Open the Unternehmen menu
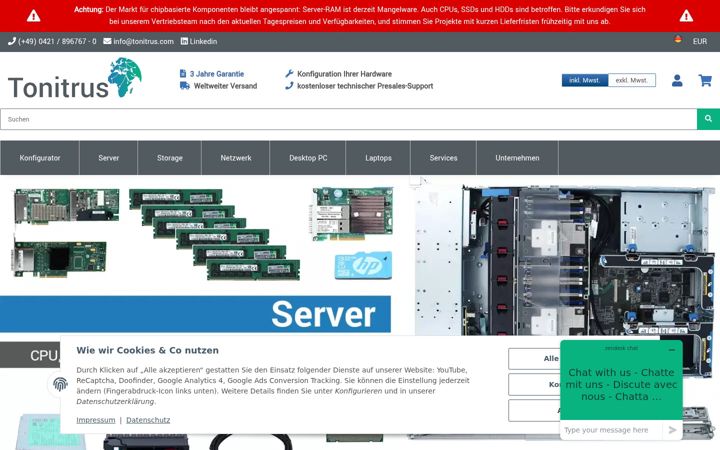 (518, 158)
